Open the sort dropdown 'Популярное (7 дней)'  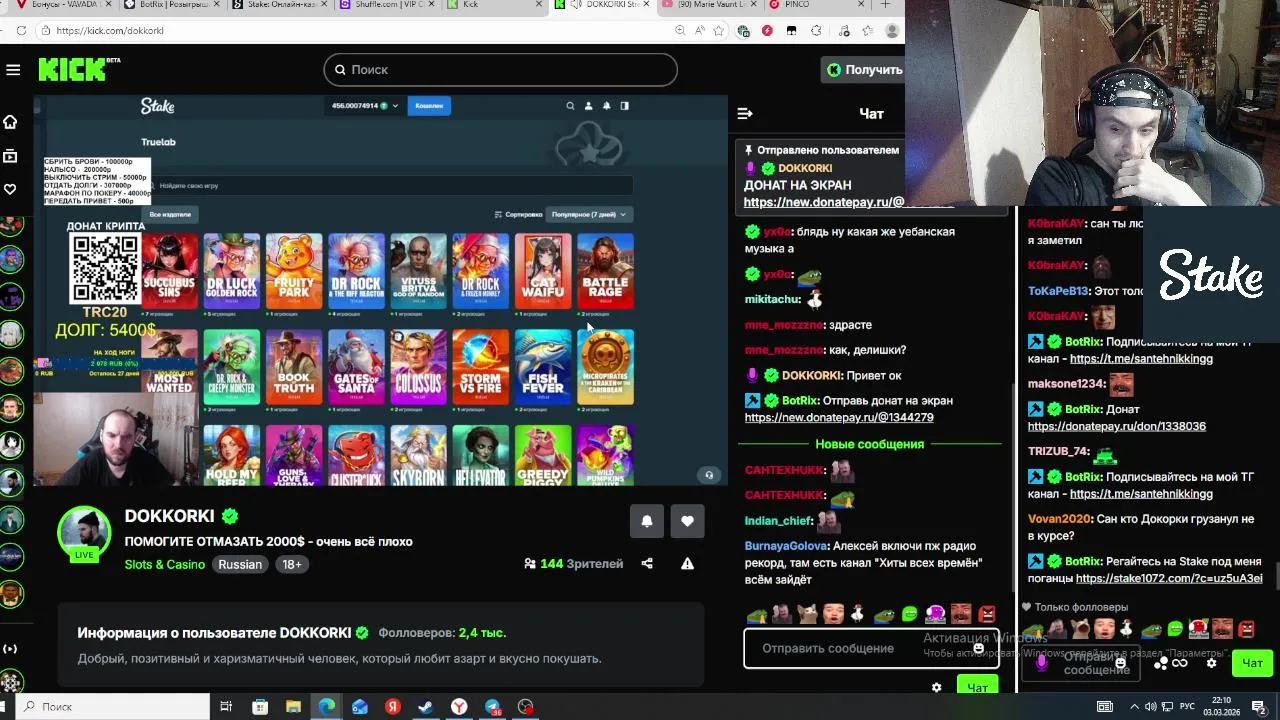click(x=590, y=214)
